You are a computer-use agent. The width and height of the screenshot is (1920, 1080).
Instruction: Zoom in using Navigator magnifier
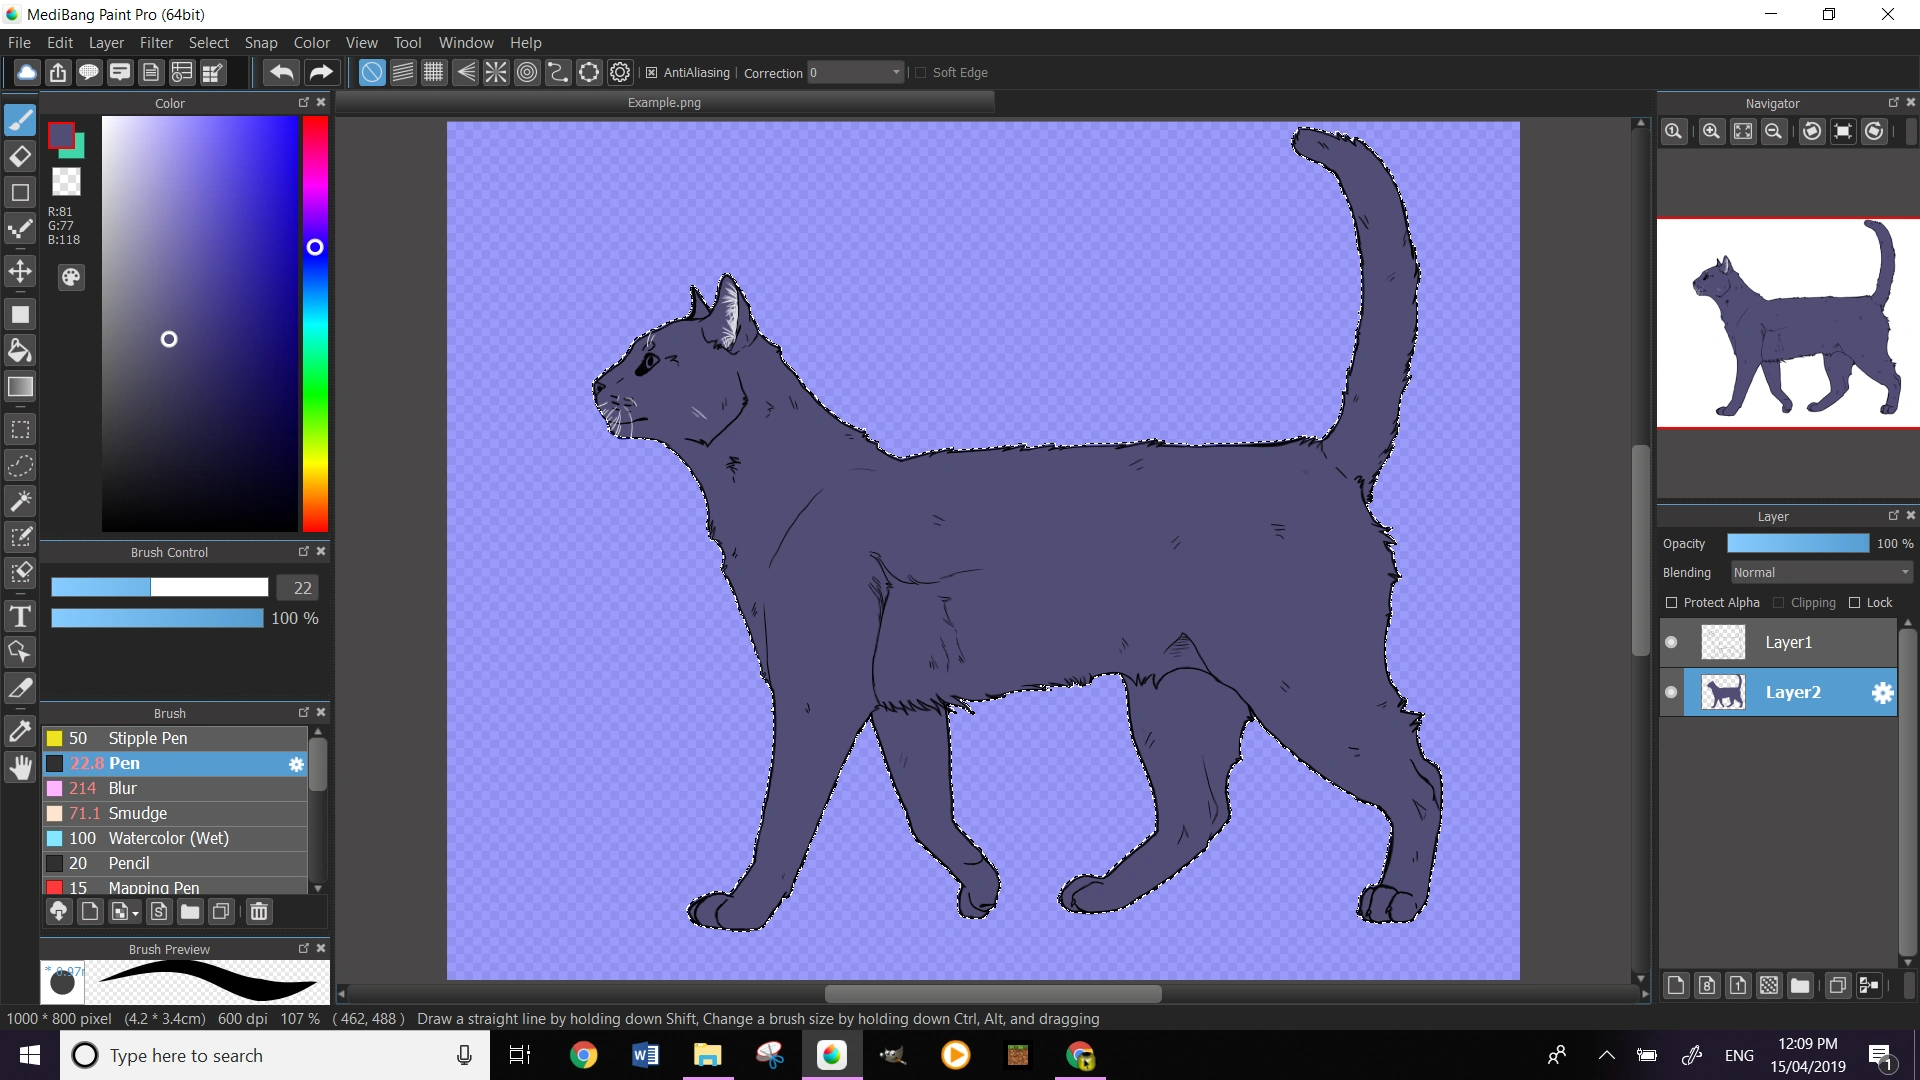click(1711, 131)
